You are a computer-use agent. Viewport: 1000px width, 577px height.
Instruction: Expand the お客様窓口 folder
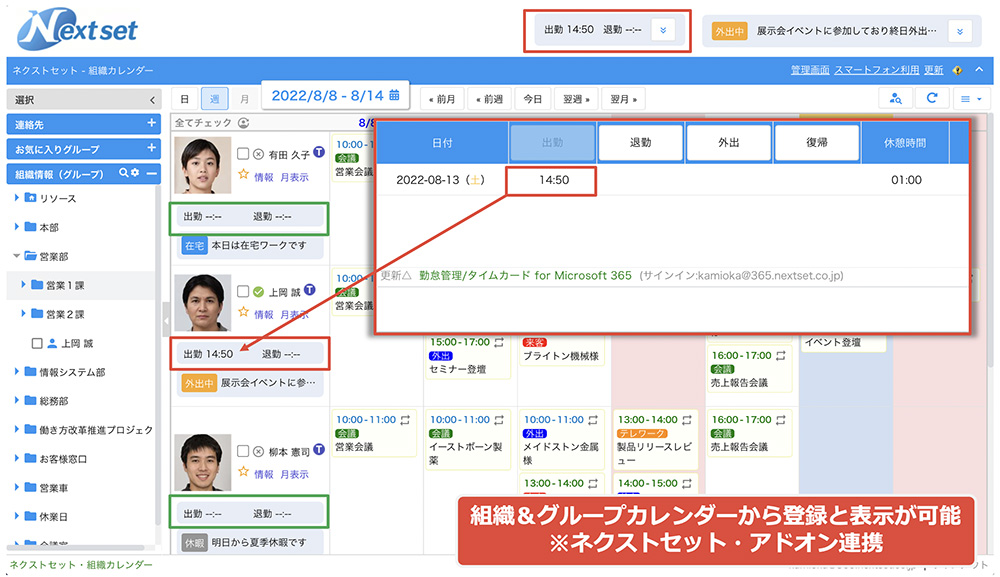(x=17, y=458)
